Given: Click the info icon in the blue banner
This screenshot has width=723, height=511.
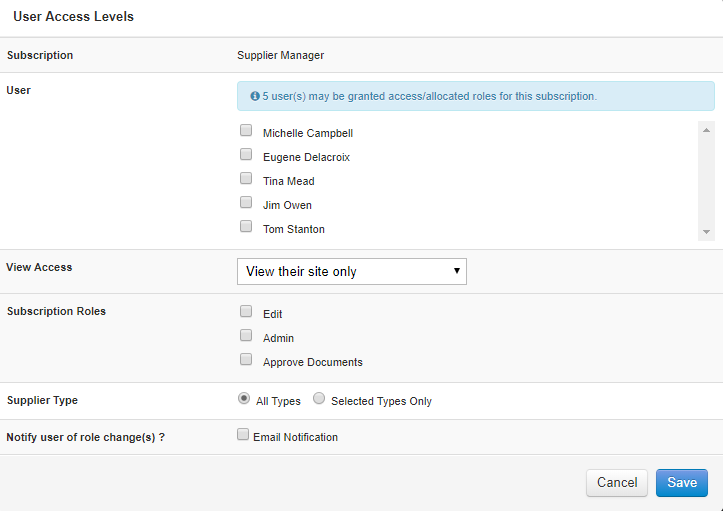Looking at the screenshot, I should point(255,97).
